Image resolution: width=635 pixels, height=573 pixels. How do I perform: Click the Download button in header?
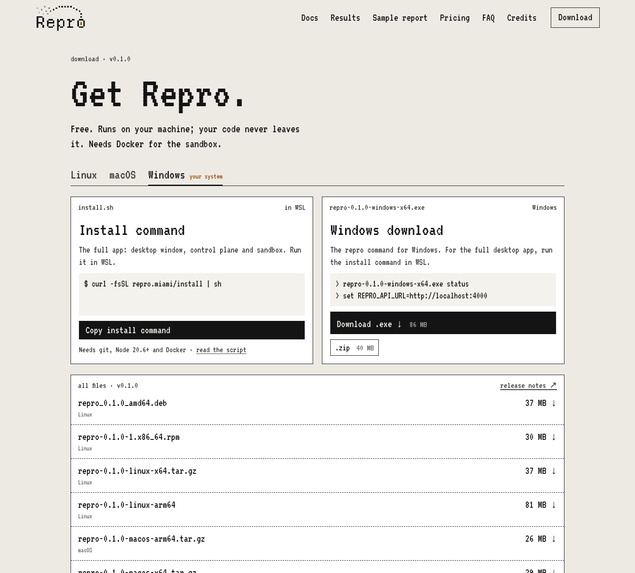(575, 17)
